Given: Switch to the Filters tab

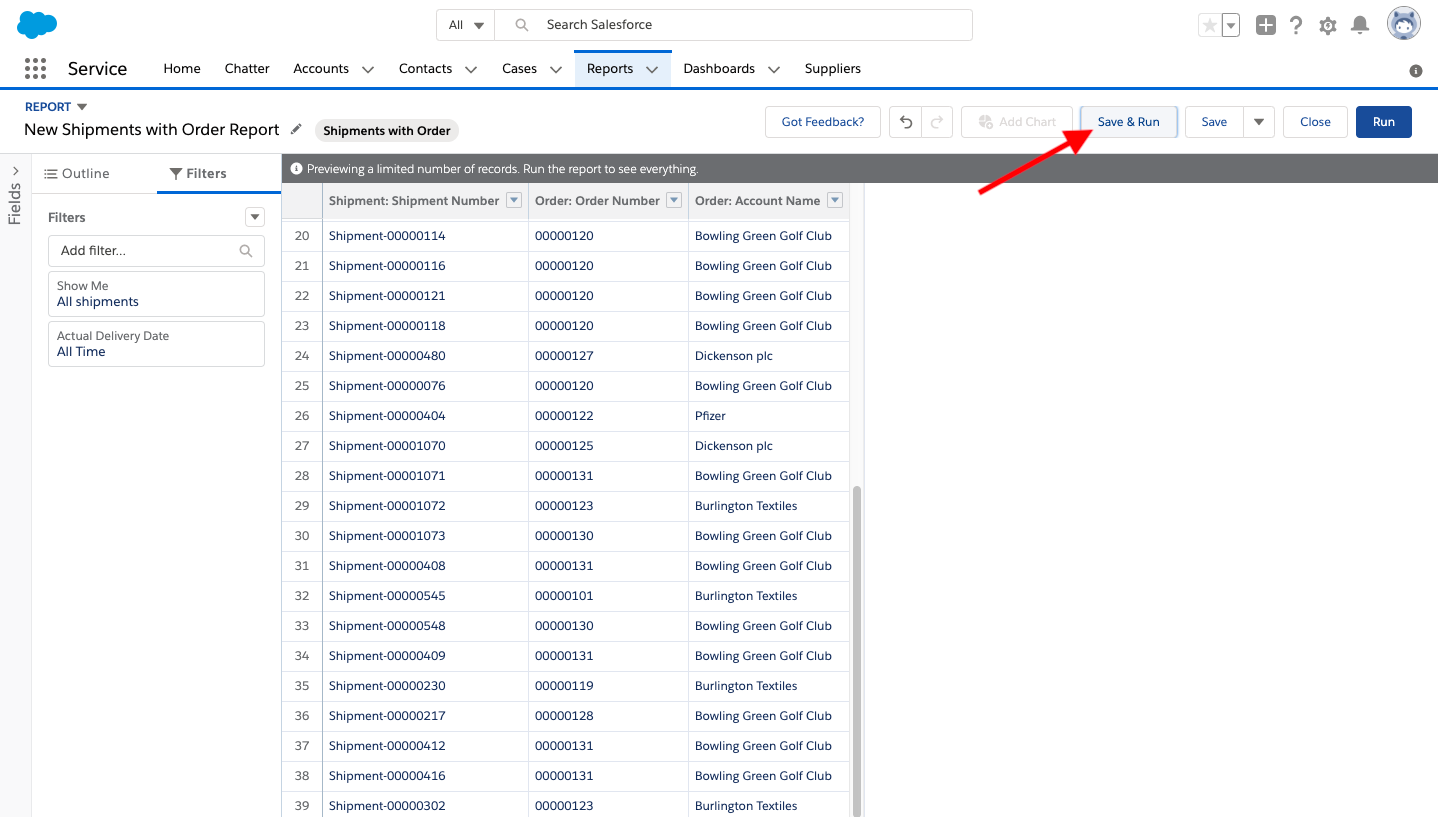Looking at the screenshot, I should click(x=198, y=173).
